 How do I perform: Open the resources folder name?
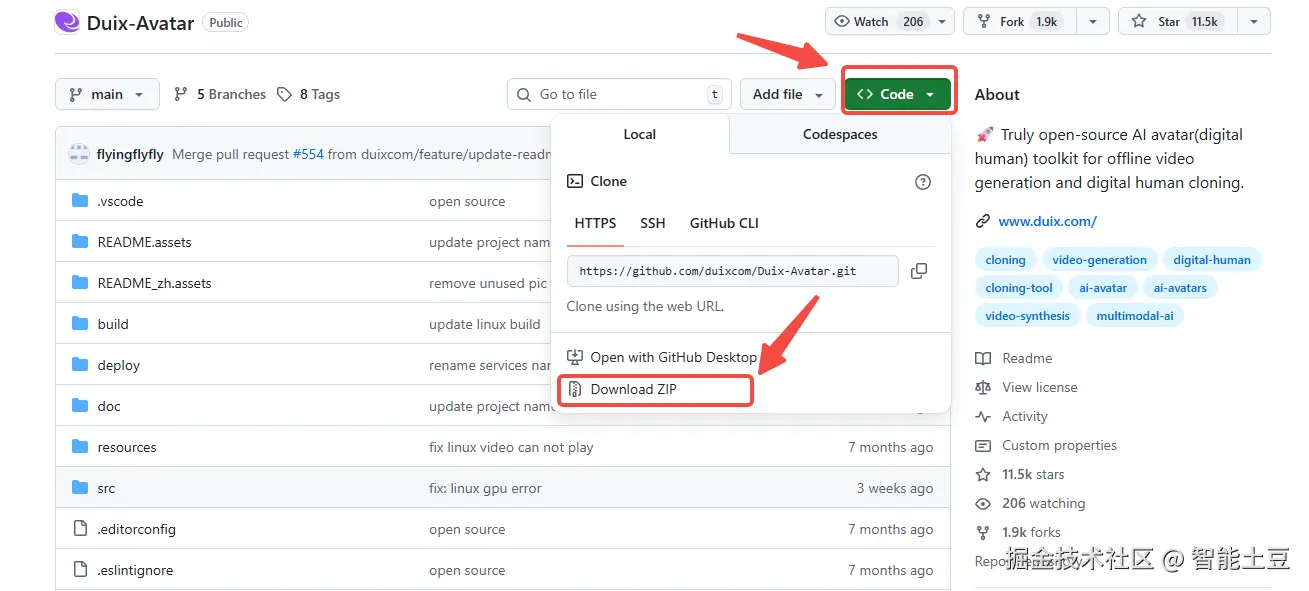pyautogui.click(x=127, y=447)
